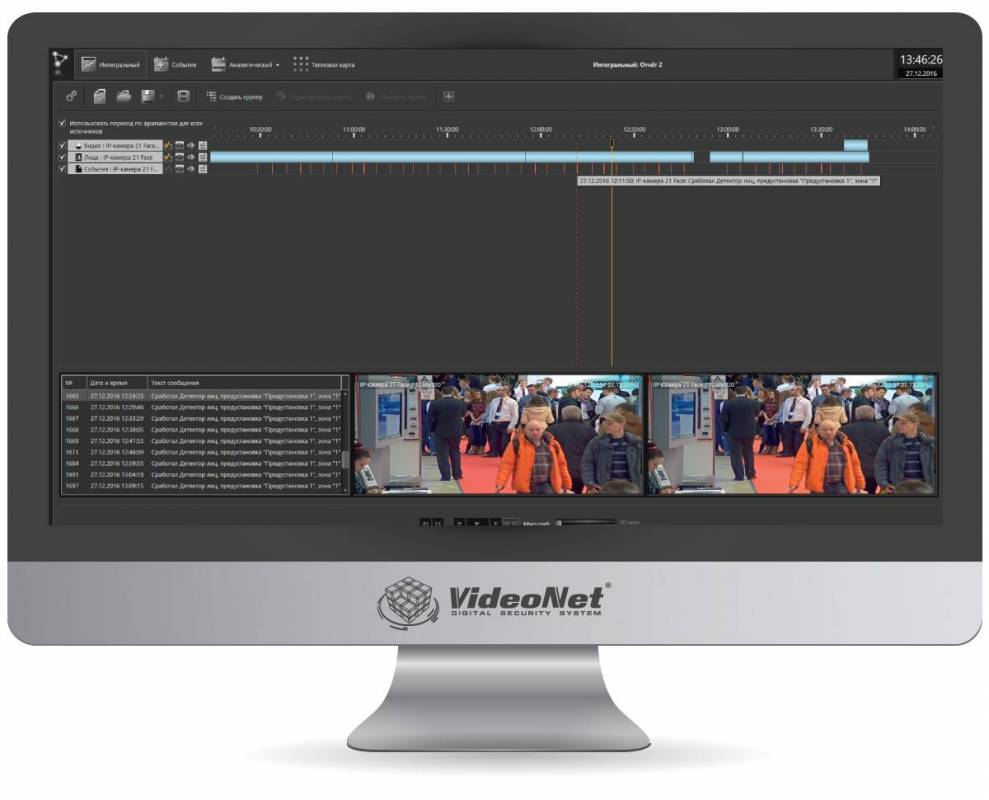The width and height of the screenshot is (989, 800).
Task: Toggle the fragment jump checkbox for all sources
Action: click(62, 124)
